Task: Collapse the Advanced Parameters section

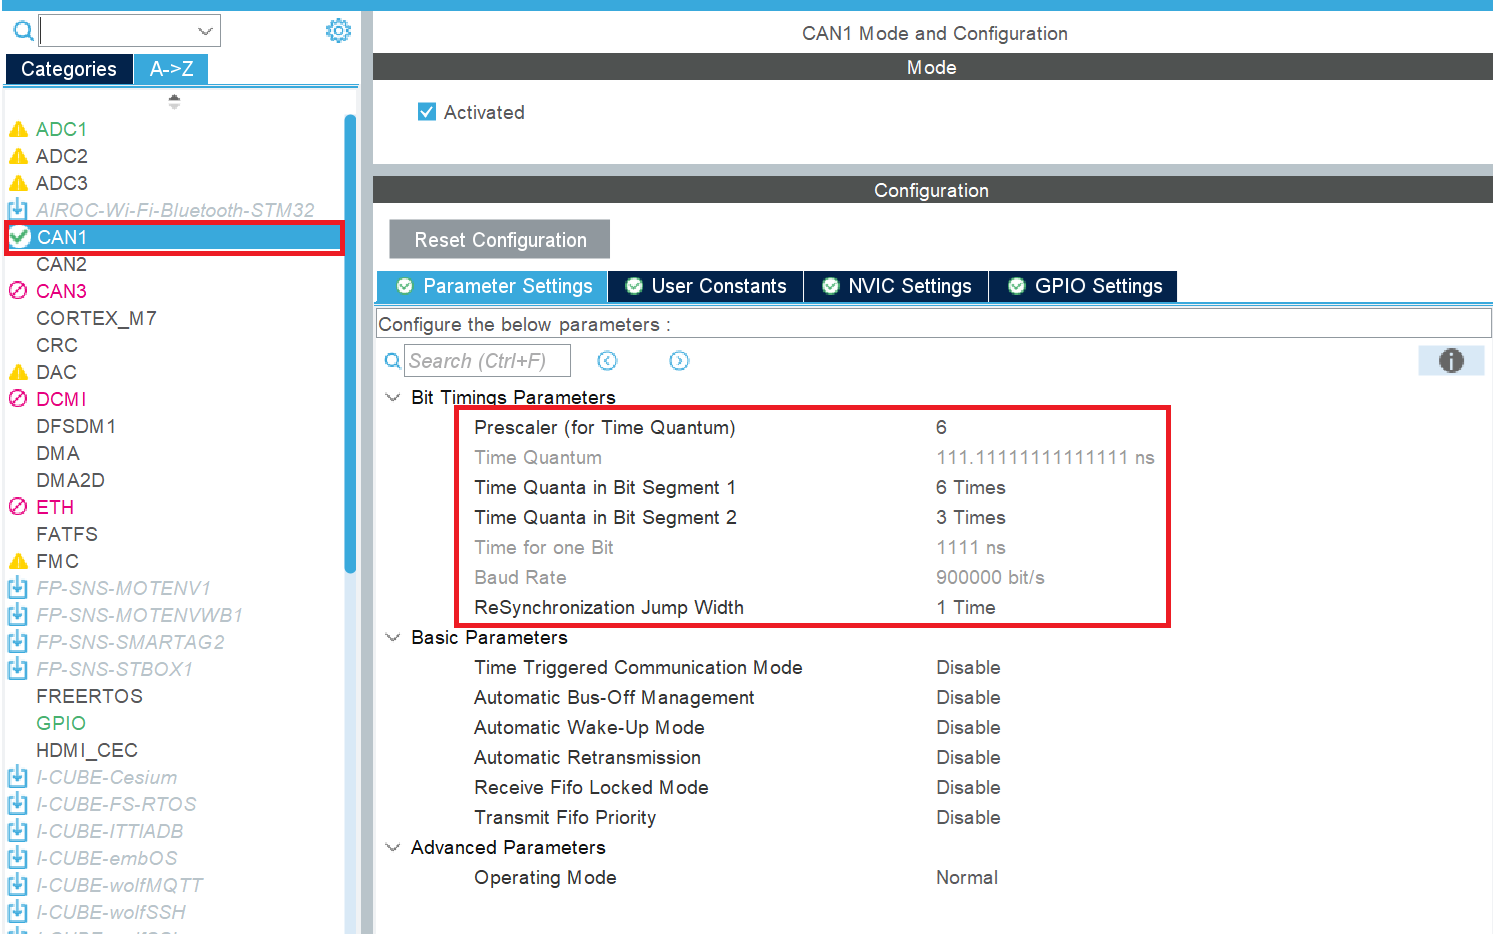Action: point(392,847)
